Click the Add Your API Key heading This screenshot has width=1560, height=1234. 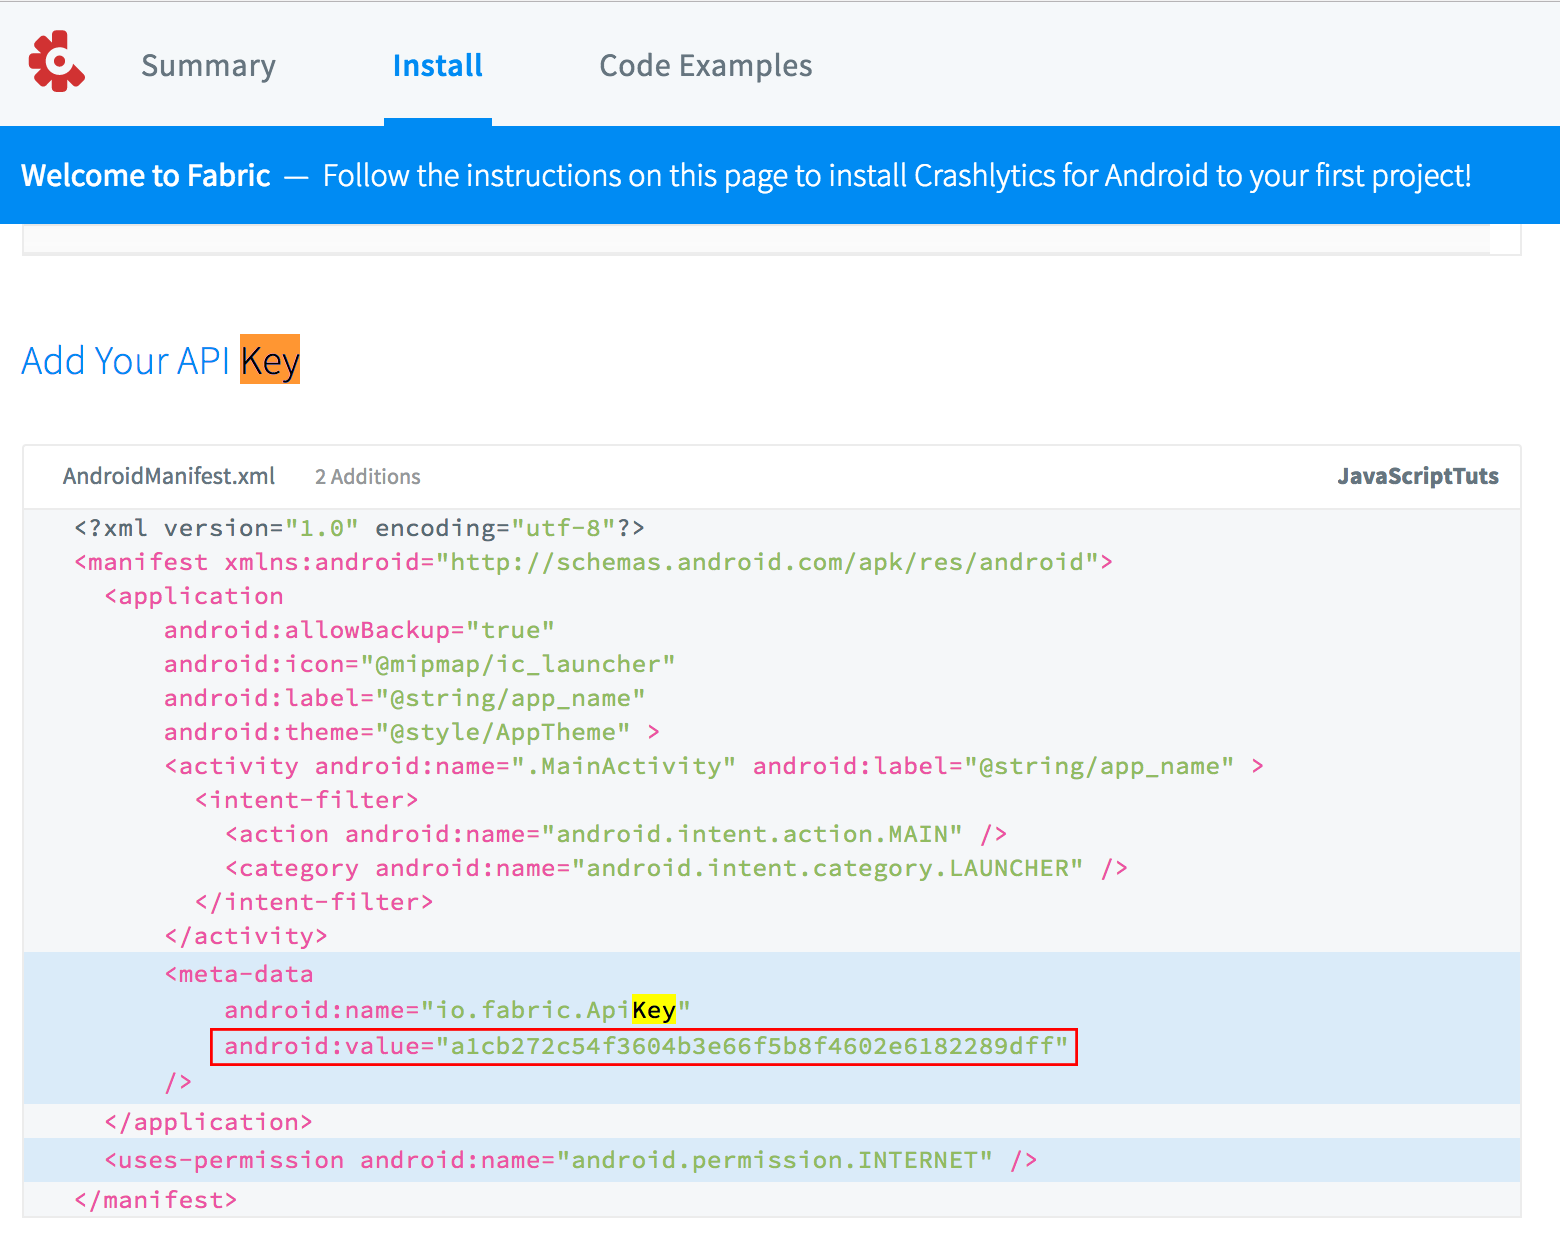tap(161, 360)
